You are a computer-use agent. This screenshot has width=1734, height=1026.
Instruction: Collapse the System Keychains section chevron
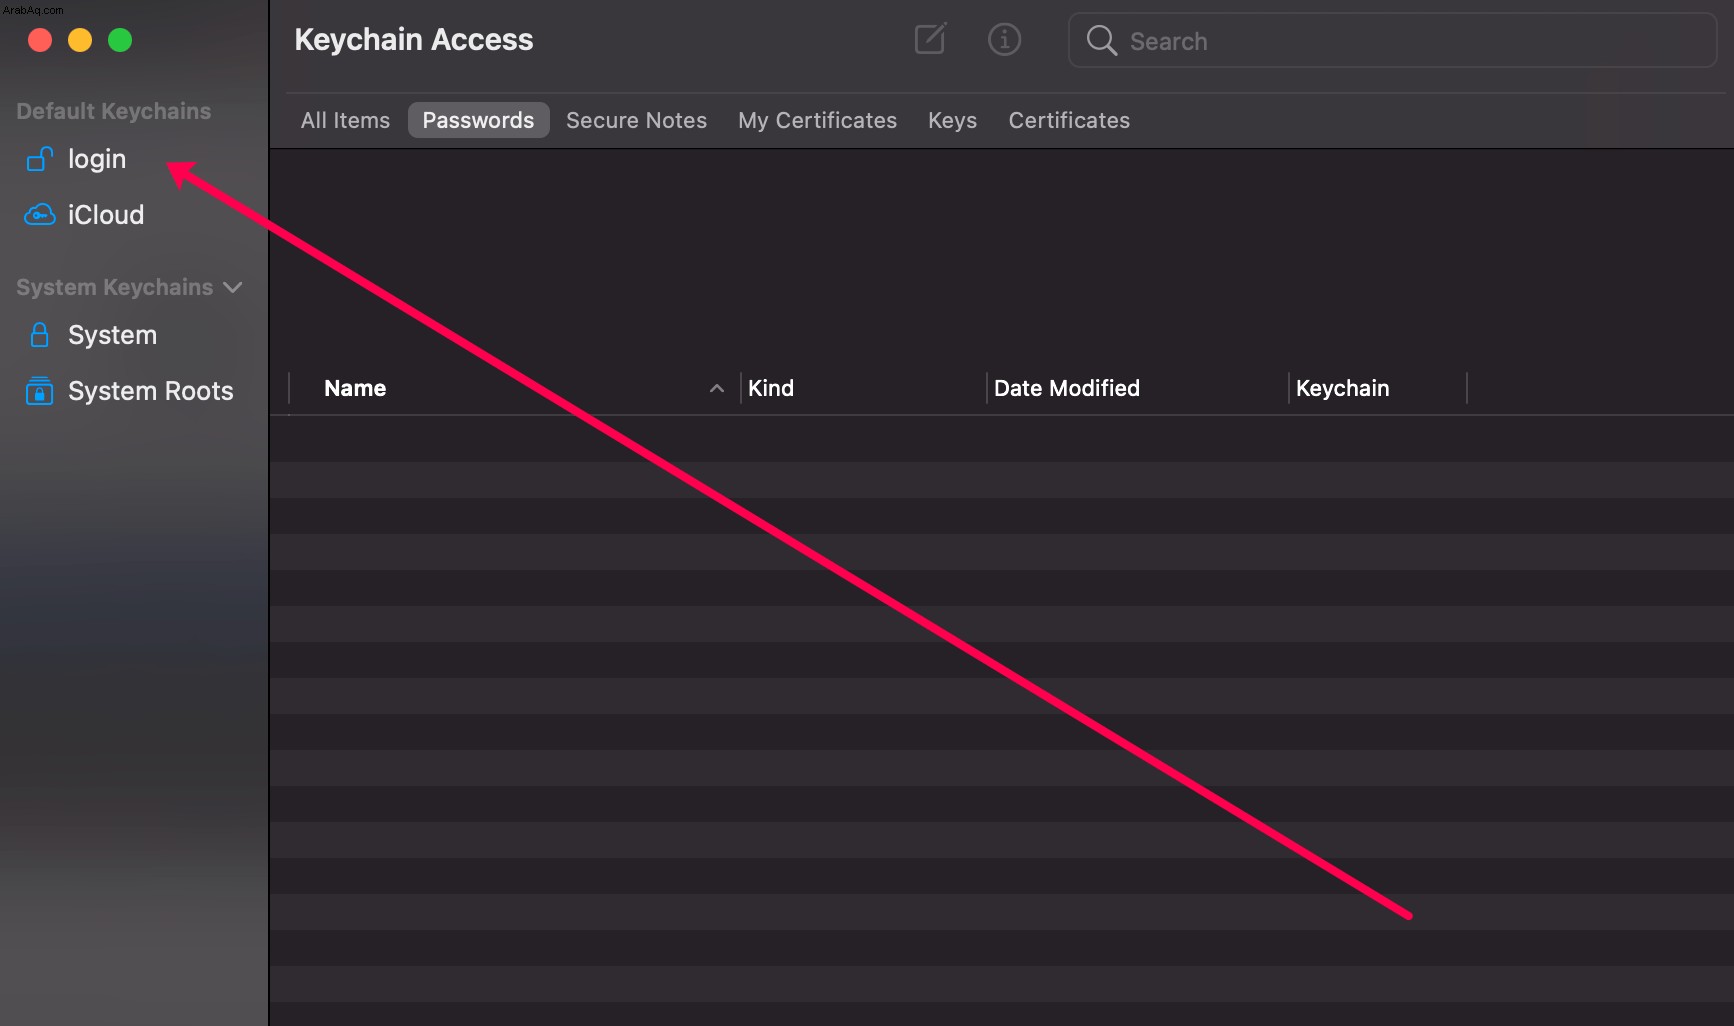tap(233, 288)
